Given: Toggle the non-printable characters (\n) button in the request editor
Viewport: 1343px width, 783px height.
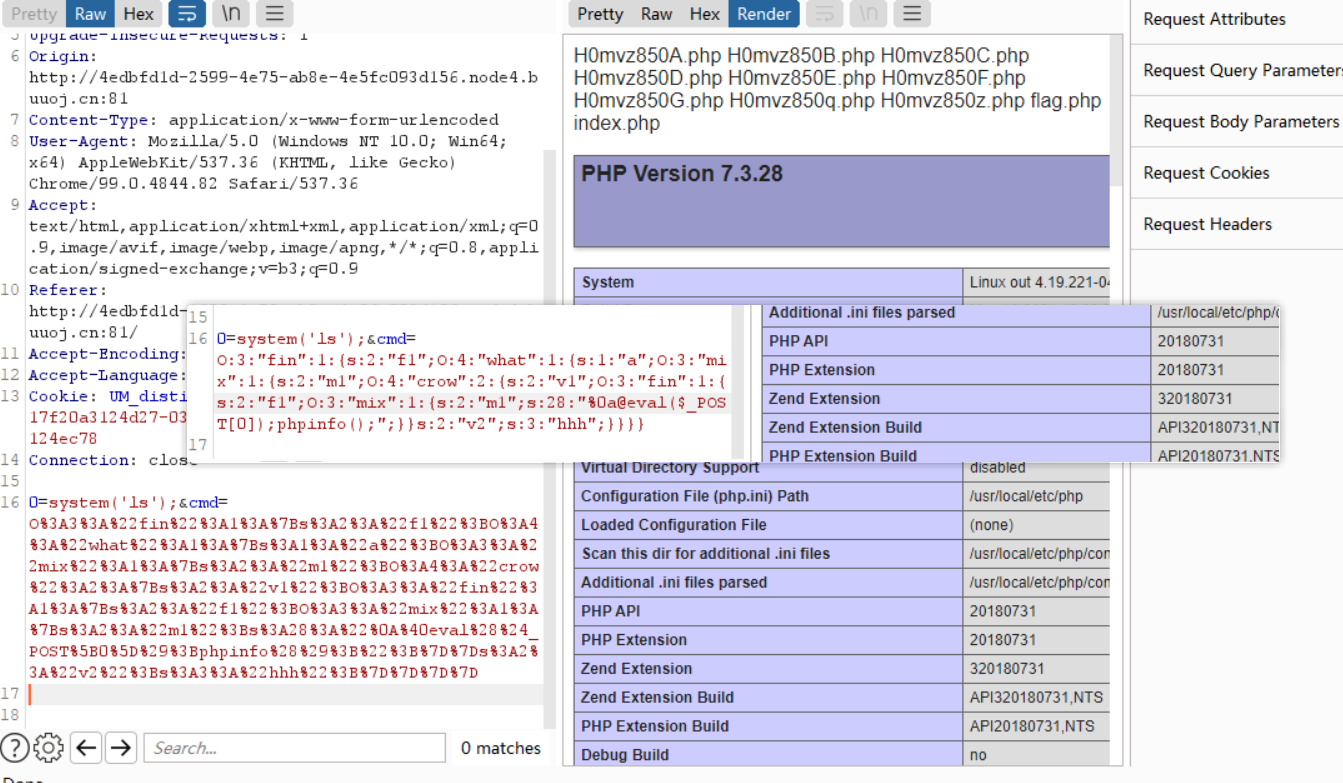Looking at the screenshot, I should click(231, 14).
